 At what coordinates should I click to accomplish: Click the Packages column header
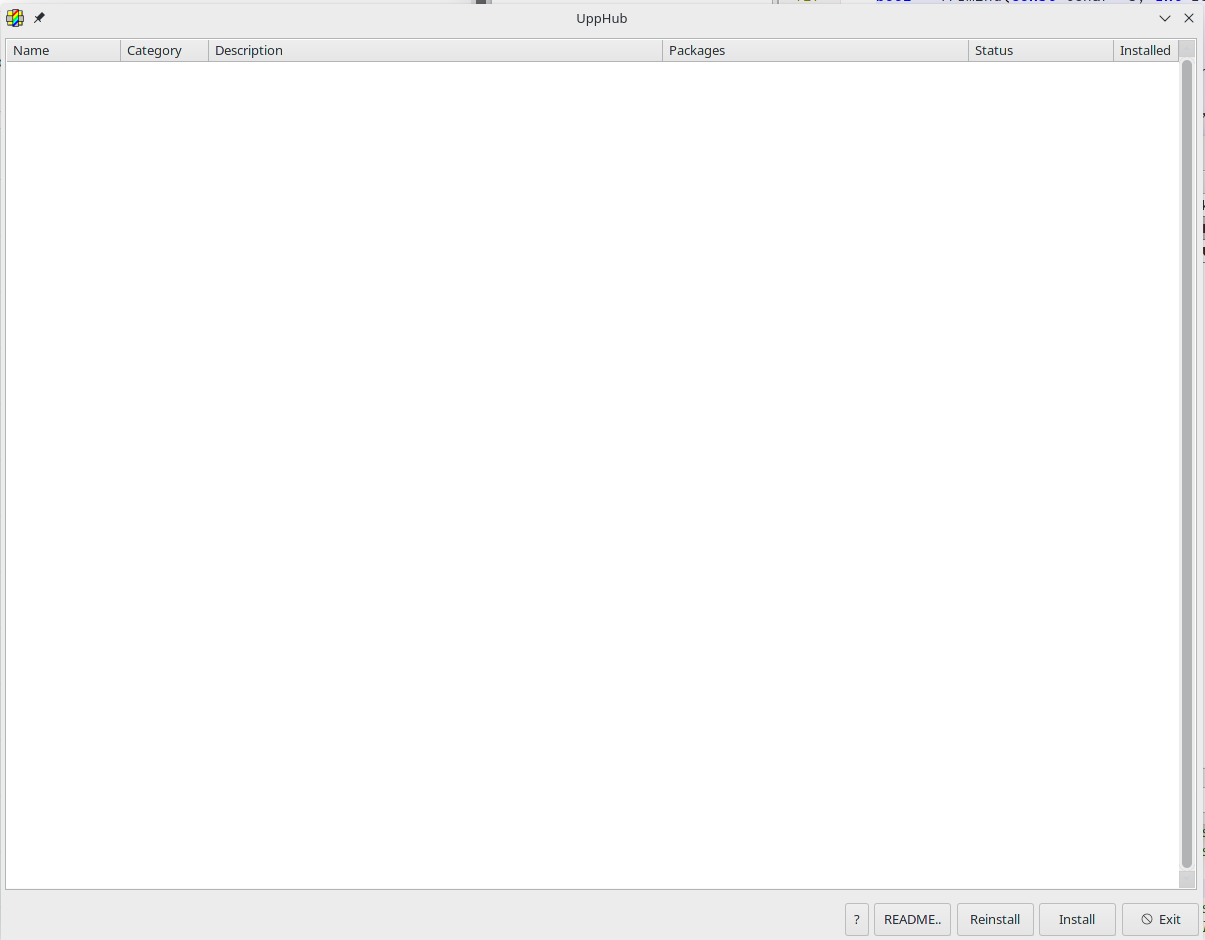[815, 50]
